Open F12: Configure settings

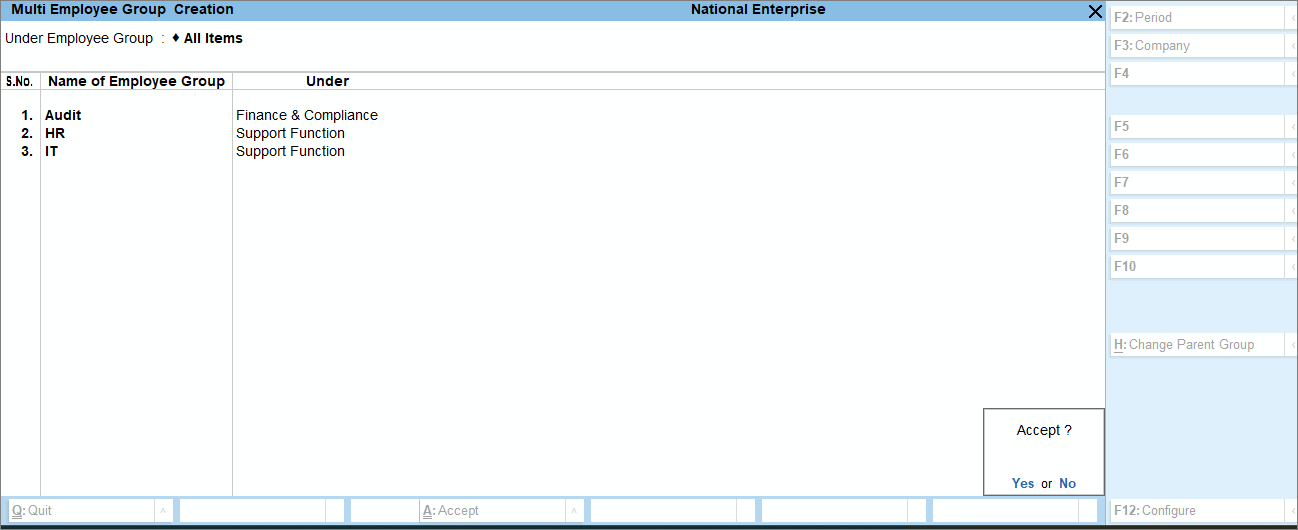point(1196,511)
